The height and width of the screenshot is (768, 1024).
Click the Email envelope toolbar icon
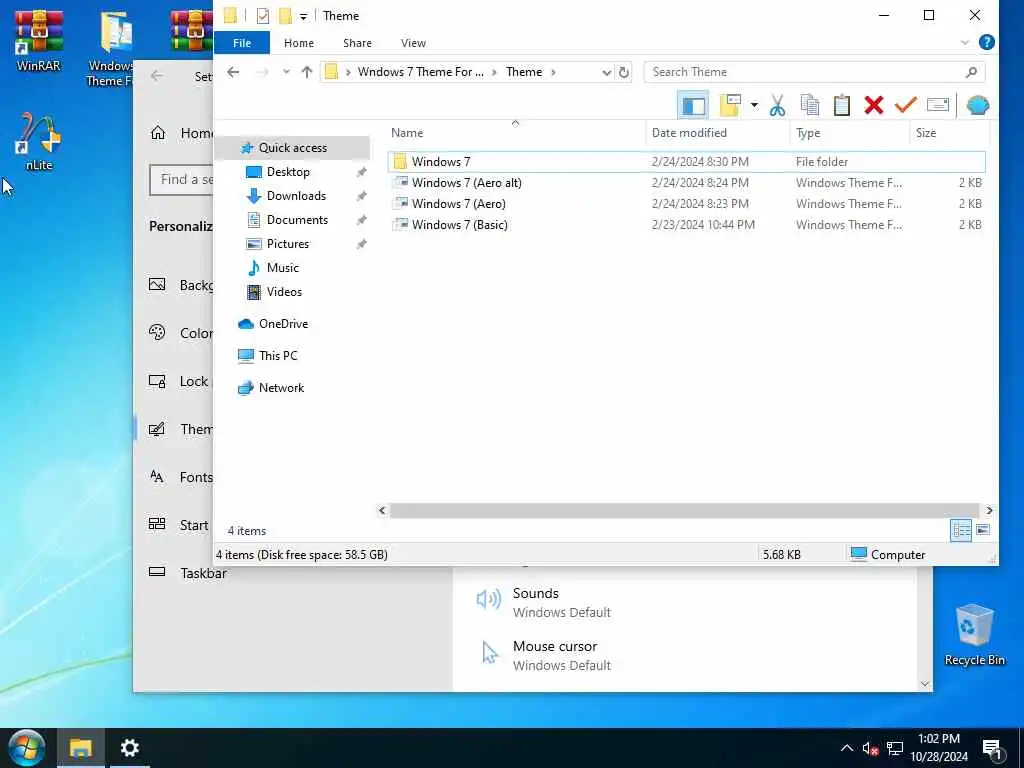[938, 105]
